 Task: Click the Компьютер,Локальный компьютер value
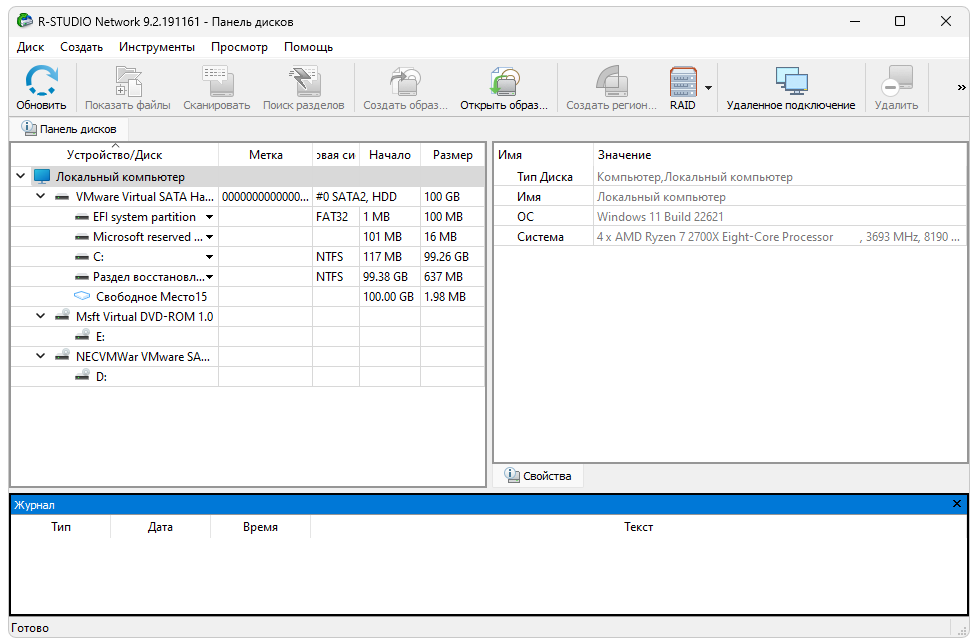pos(695,177)
